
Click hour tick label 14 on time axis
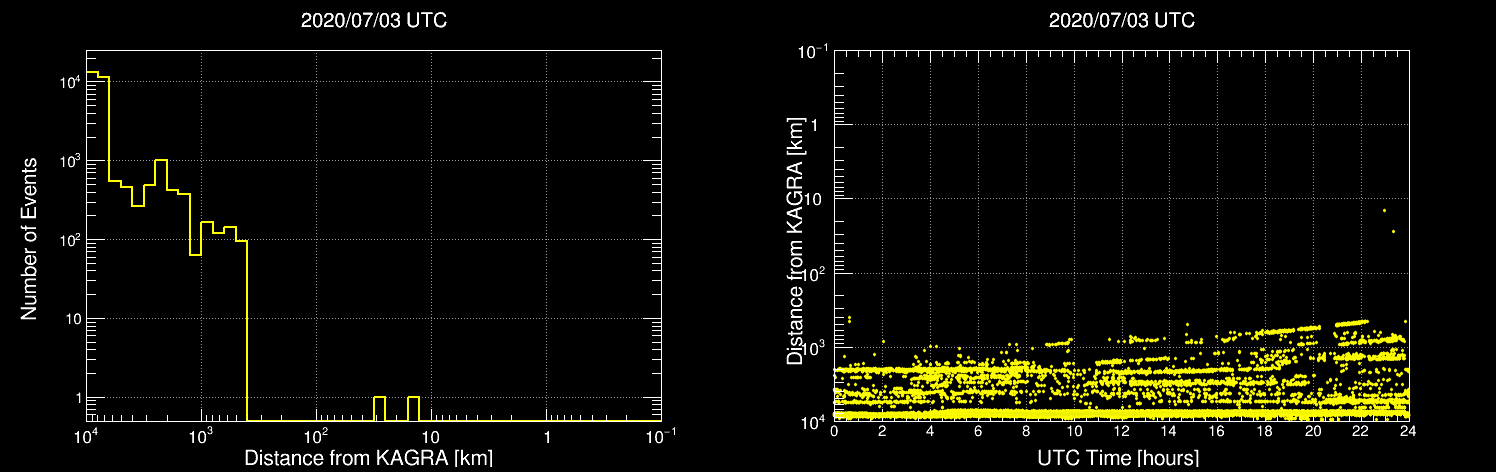pos(1169,432)
